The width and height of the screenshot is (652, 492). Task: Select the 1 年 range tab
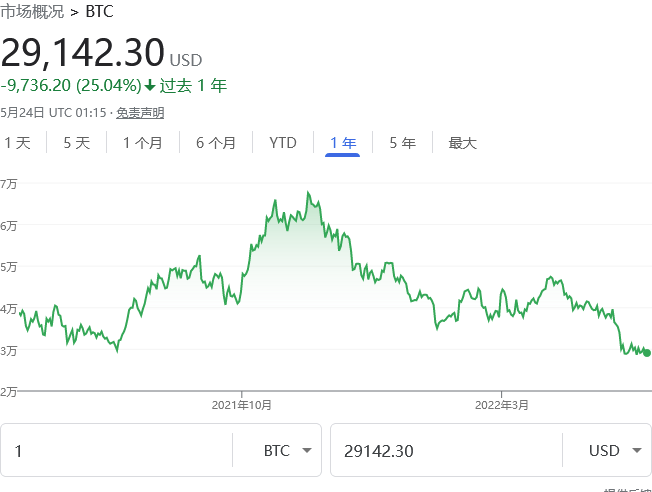tap(343, 143)
